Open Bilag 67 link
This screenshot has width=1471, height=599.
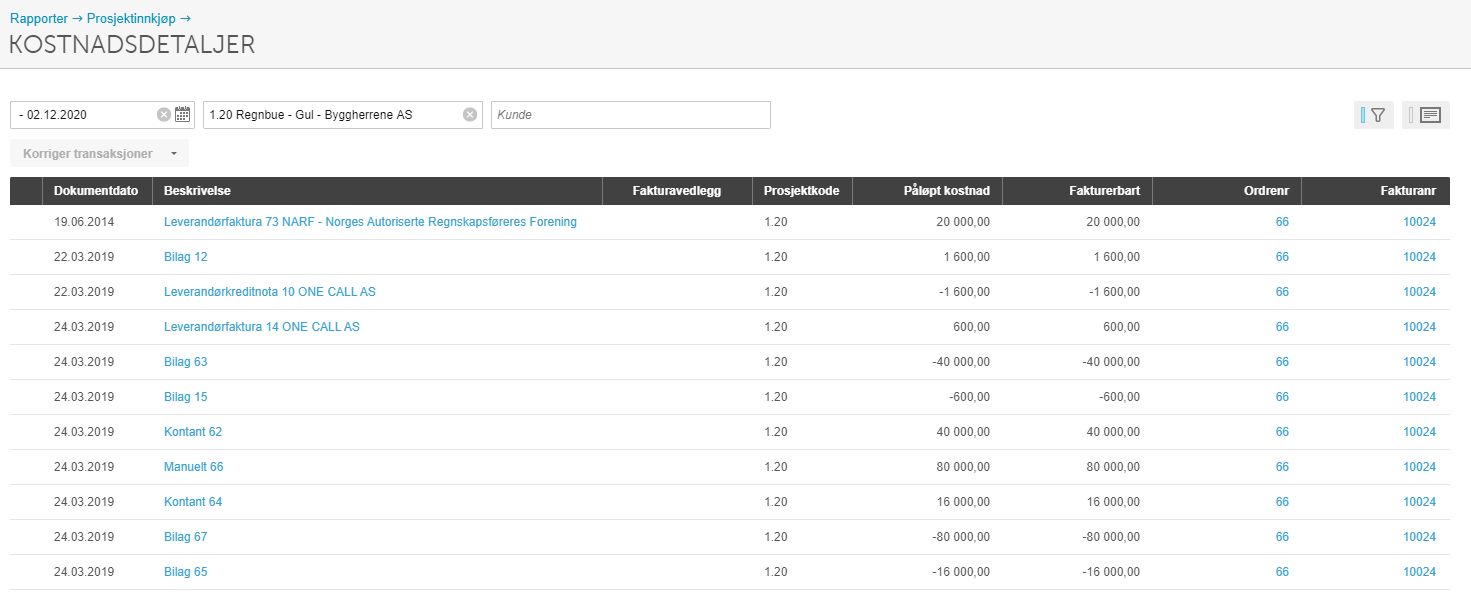(x=186, y=537)
